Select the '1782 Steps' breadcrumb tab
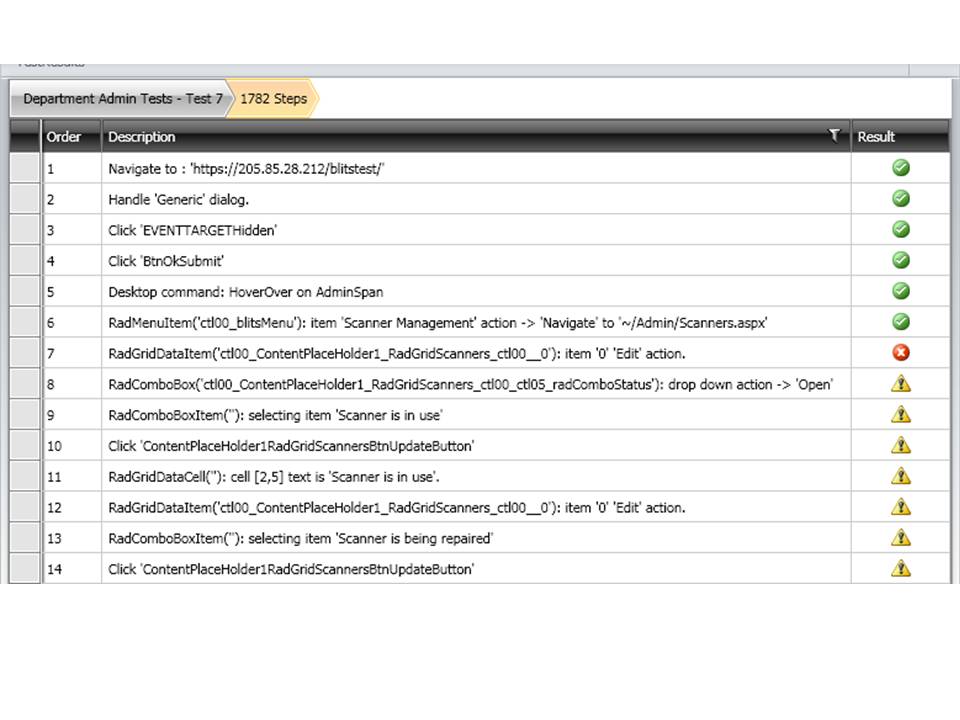The width and height of the screenshot is (960, 720). (x=273, y=99)
